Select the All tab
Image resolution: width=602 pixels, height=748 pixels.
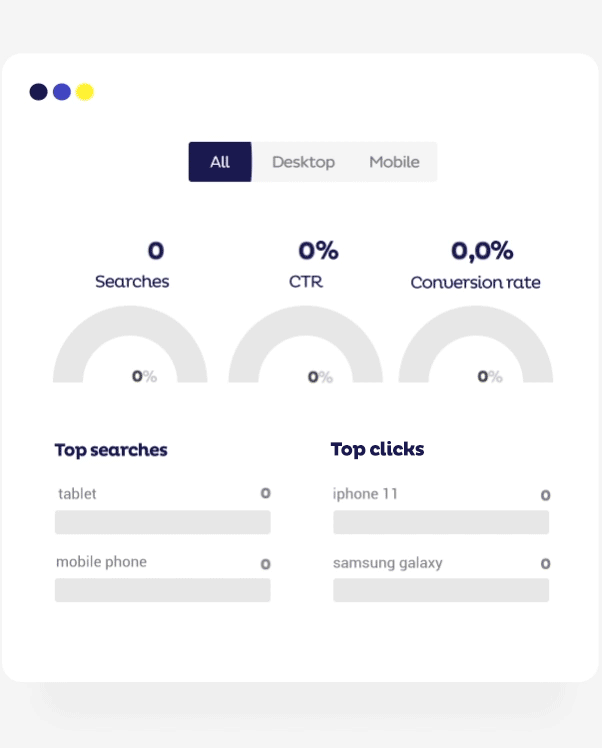click(220, 162)
